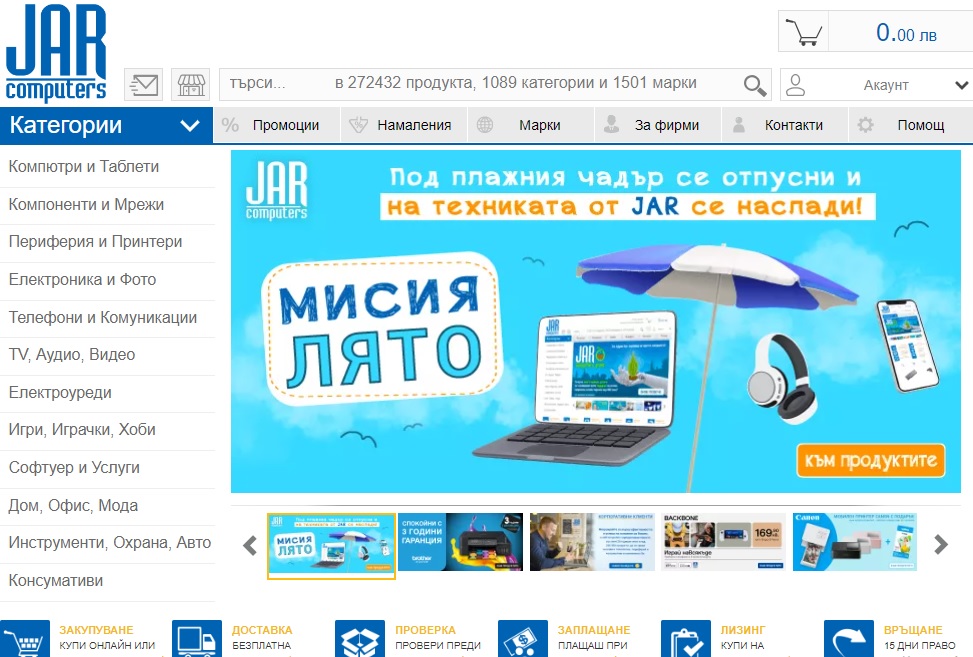The image size is (973, 657).
Task: Select the Brother 3 години гаранция thumbnail
Action: coord(460,542)
